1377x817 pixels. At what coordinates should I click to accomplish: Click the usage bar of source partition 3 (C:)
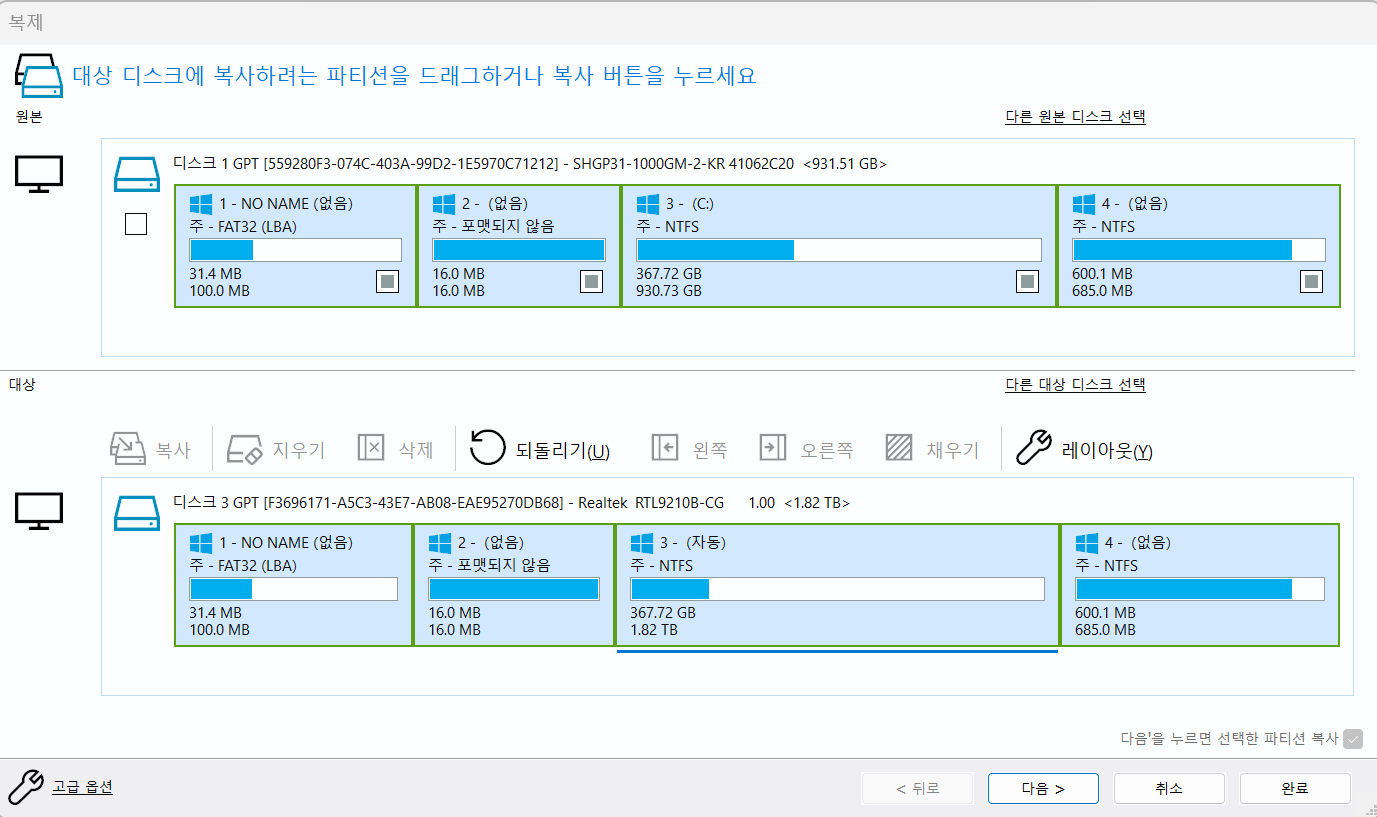[839, 250]
